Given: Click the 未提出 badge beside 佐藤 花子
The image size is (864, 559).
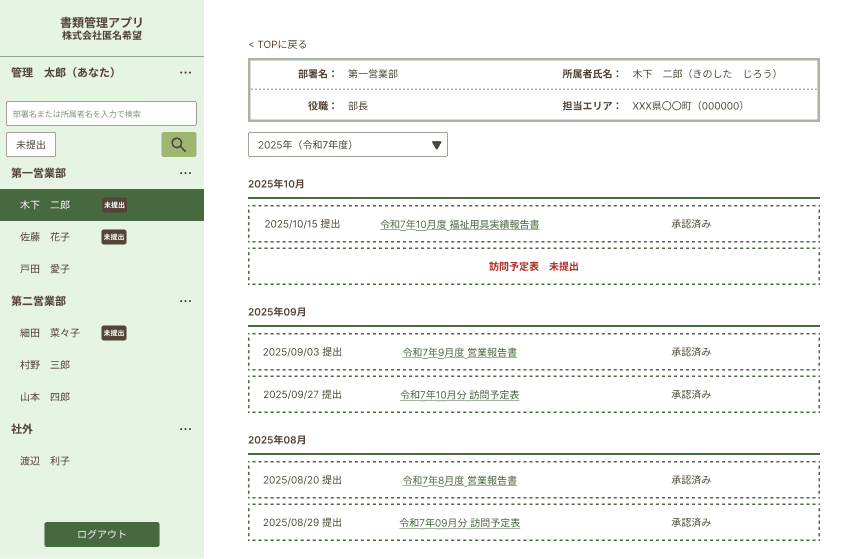Looking at the screenshot, I should [x=114, y=237].
